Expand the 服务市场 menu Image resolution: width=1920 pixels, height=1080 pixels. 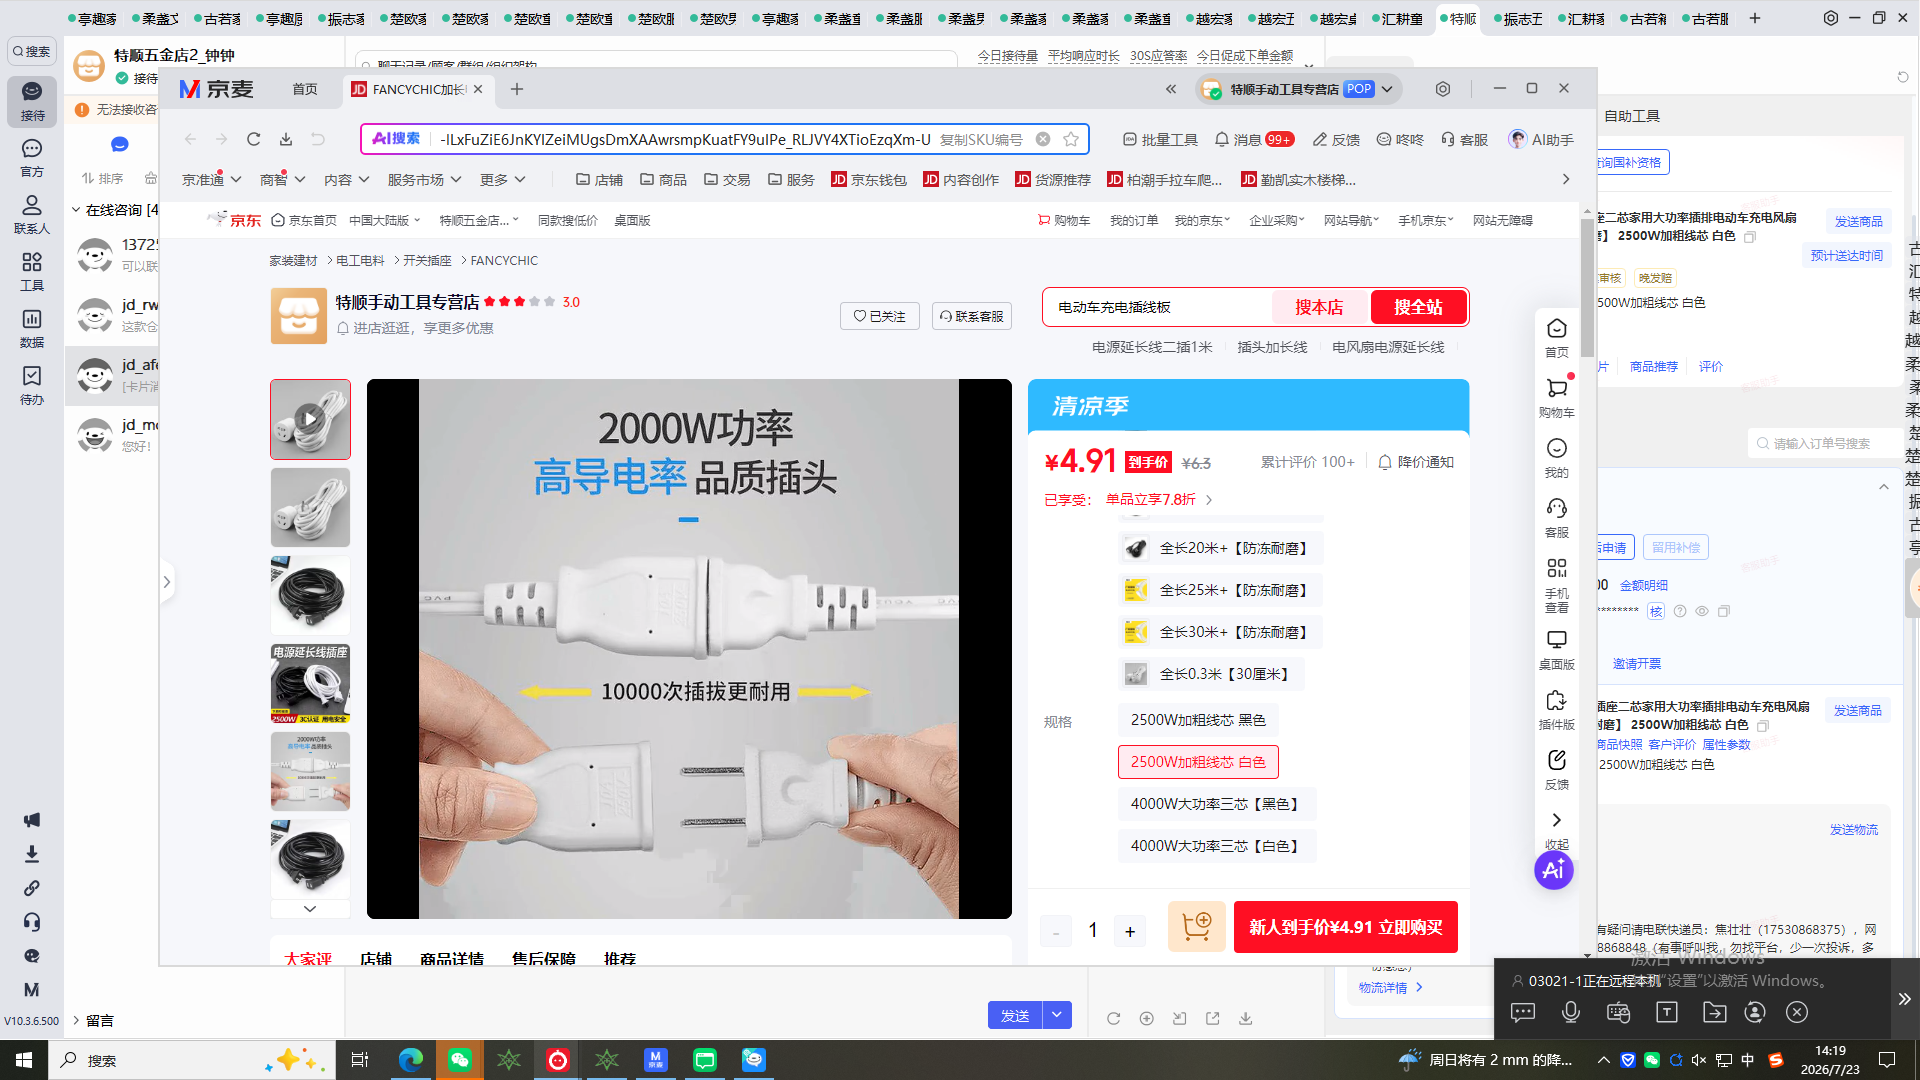(425, 180)
